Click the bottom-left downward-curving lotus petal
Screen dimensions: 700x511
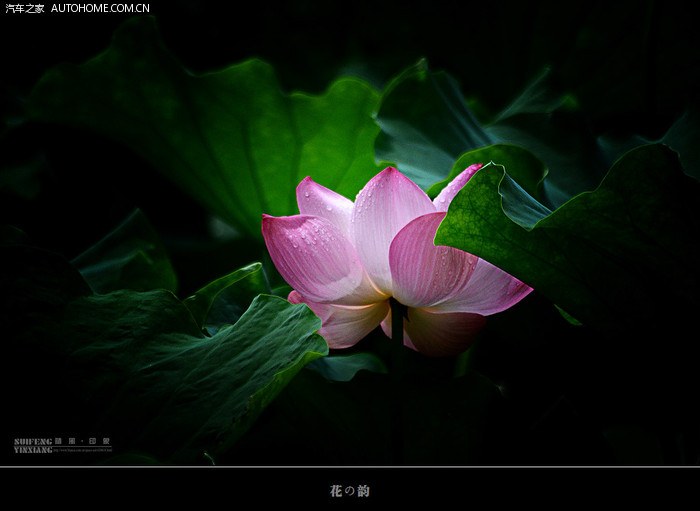pyautogui.click(x=345, y=322)
